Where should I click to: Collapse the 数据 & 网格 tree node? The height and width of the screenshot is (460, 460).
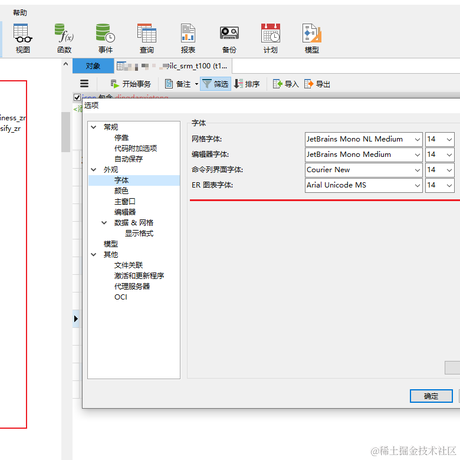click(104, 222)
